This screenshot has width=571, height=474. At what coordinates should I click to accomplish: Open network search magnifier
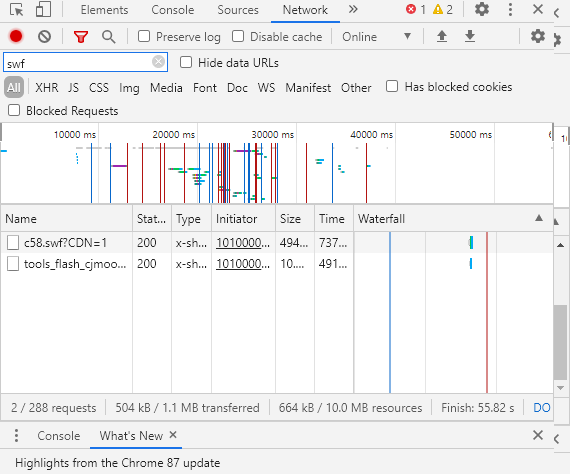(x=109, y=37)
